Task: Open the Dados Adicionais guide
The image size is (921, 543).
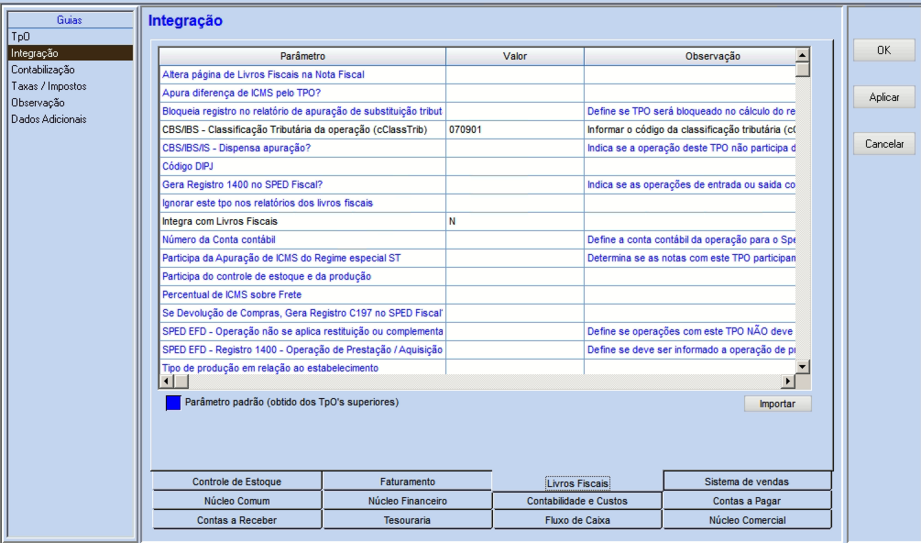Action: pyautogui.click(x=48, y=119)
